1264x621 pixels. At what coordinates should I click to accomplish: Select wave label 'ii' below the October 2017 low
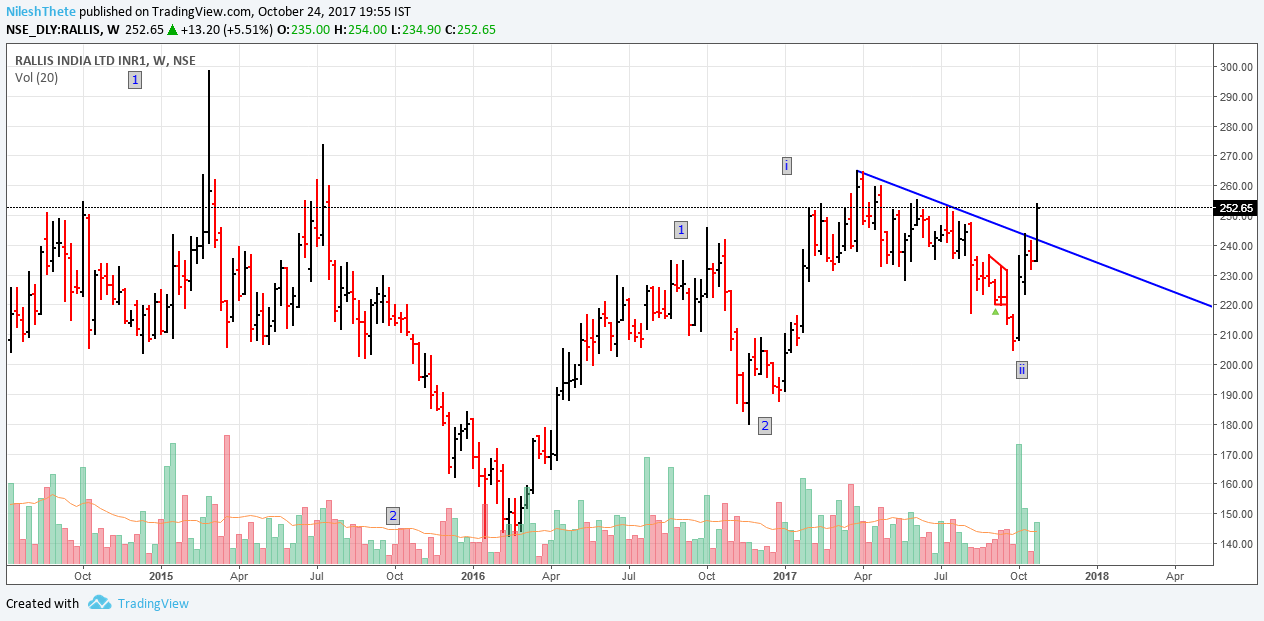click(1021, 370)
